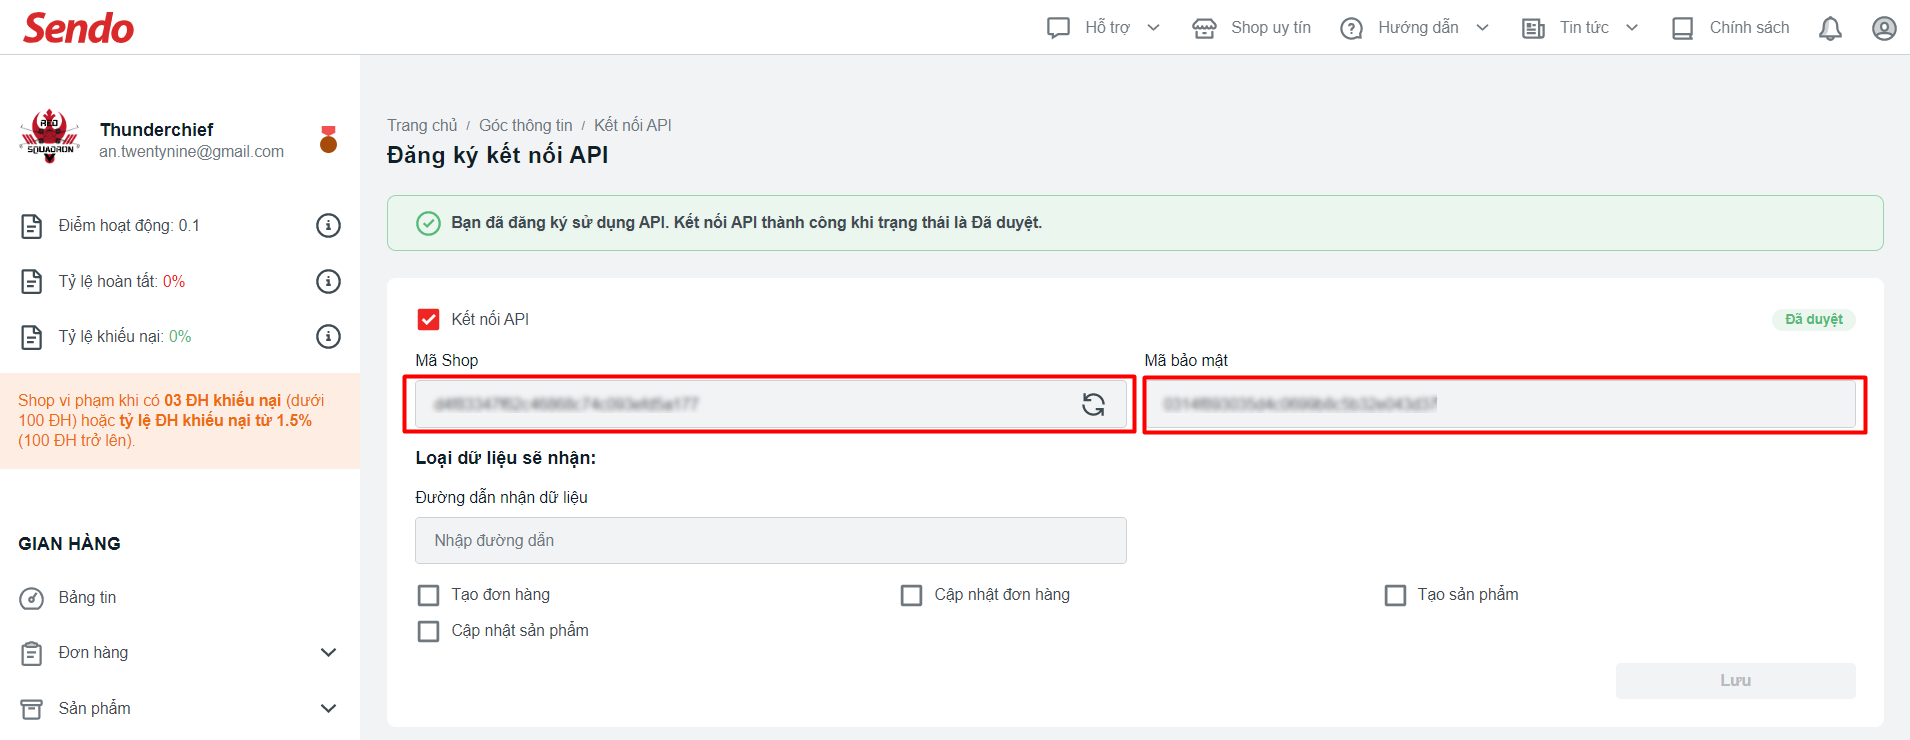
Task: Expand the Hỗ trợ dropdown arrow
Action: click(x=1153, y=28)
